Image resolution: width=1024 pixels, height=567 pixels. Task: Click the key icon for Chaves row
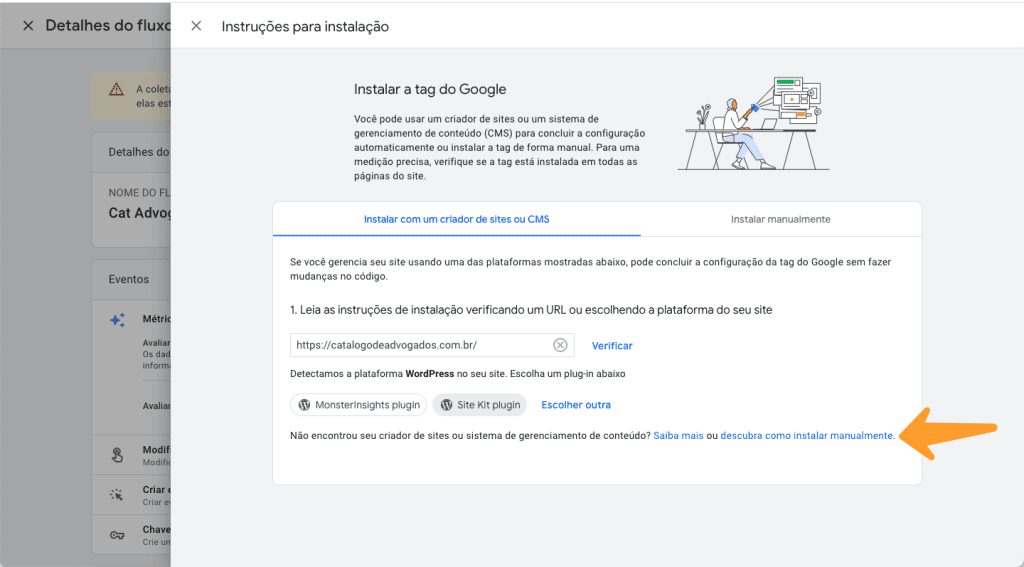pos(117,535)
